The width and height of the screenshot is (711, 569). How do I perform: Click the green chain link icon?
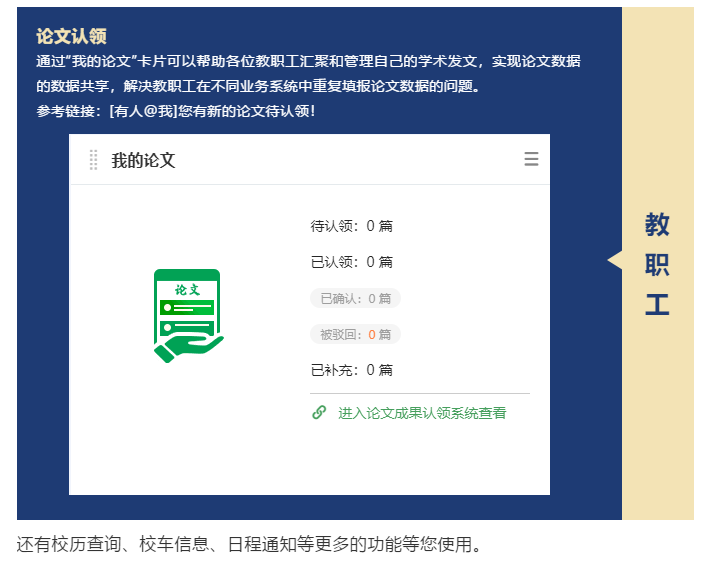319,412
